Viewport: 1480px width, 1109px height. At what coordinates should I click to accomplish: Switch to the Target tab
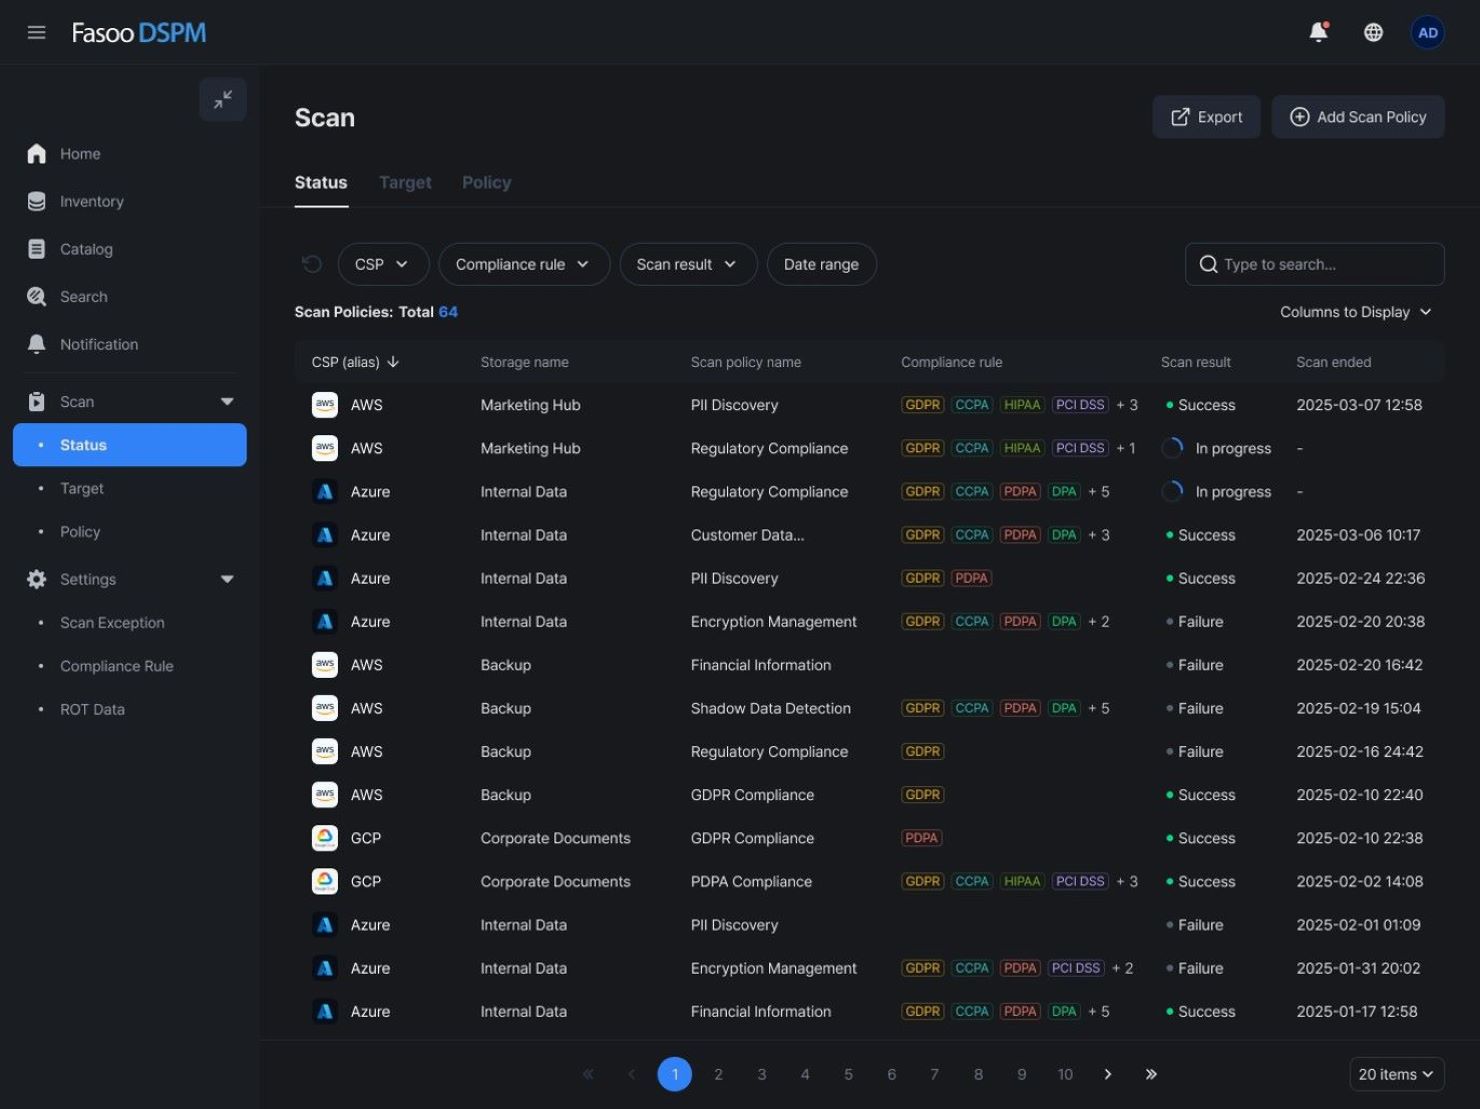[x=405, y=182]
